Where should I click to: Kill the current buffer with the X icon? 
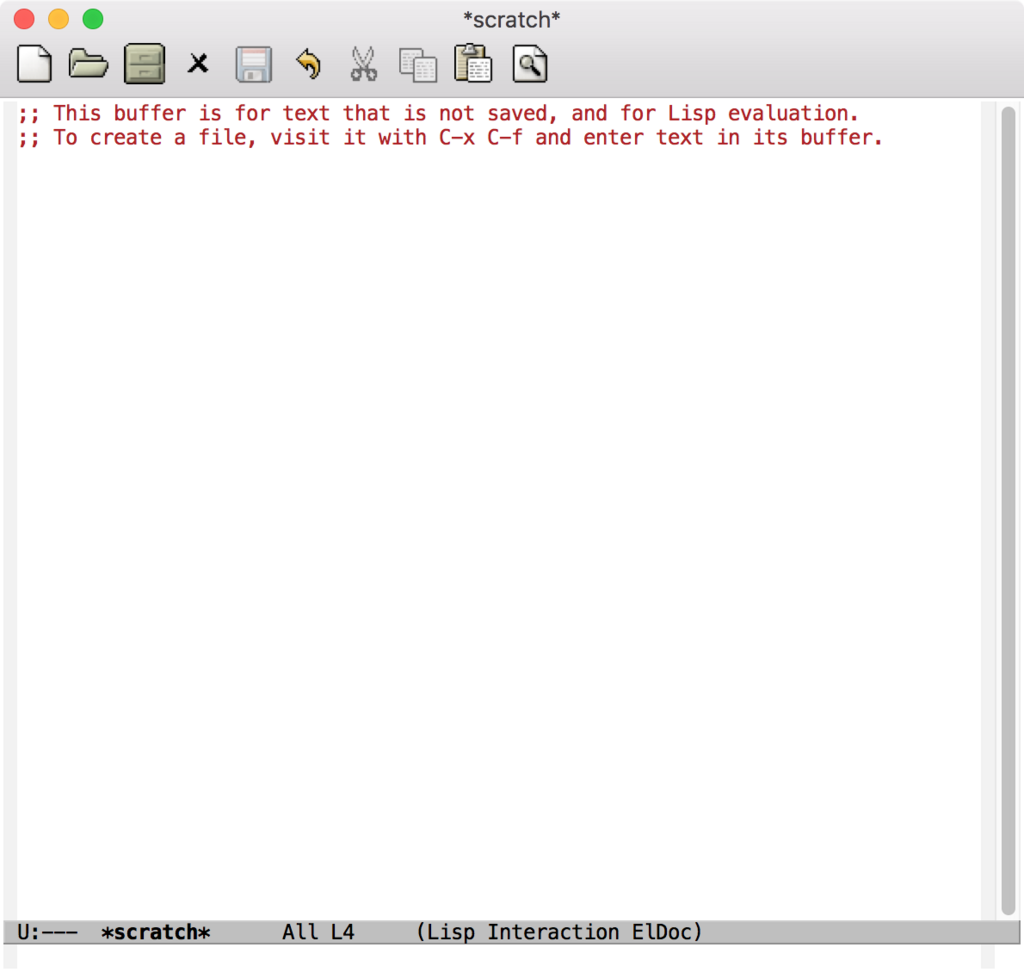click(x=198, y=64)
